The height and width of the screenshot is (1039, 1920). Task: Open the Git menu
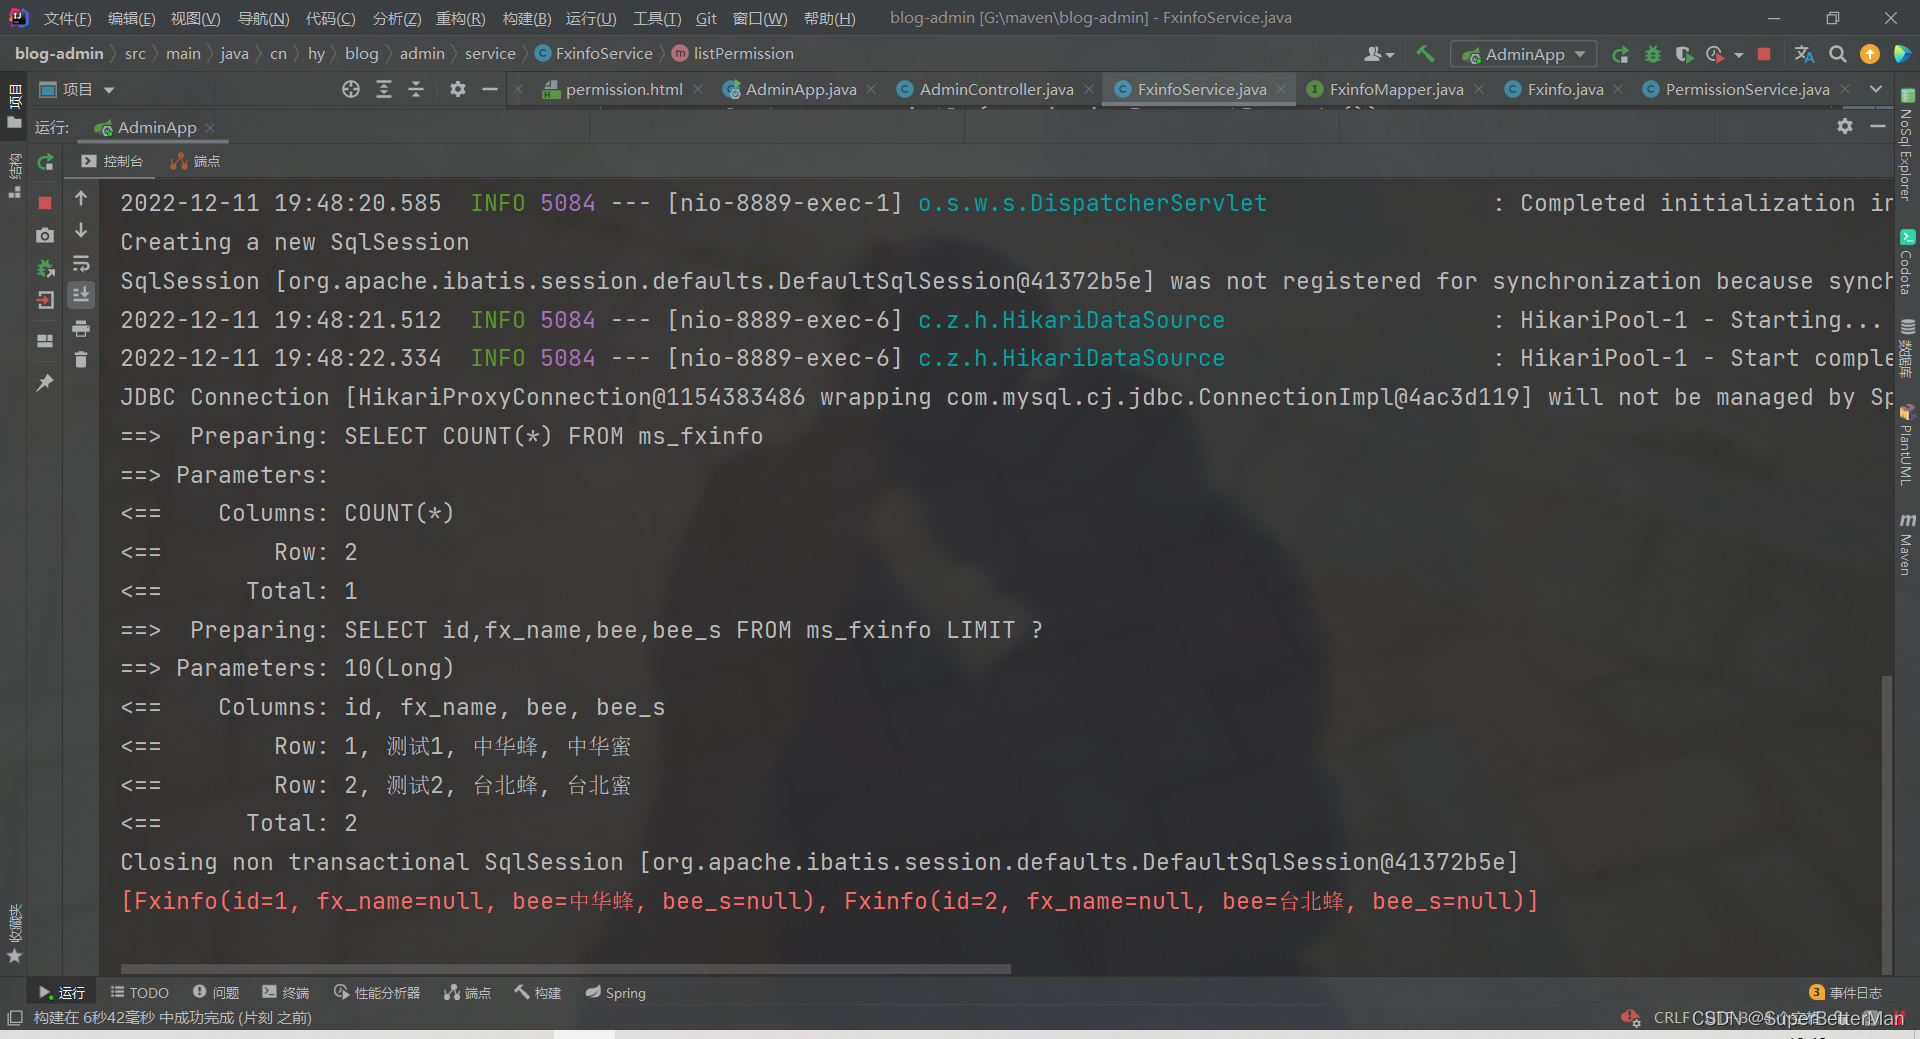click(x=706, y=18)
